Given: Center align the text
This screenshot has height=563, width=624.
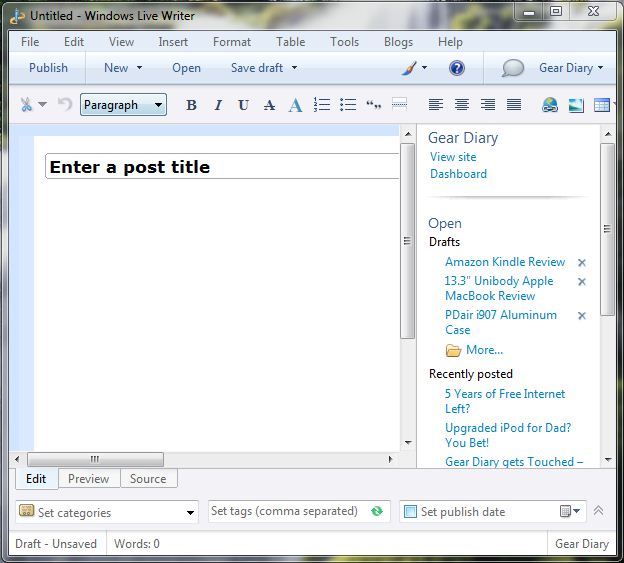Looking at the screenshot, I should [x=462, y=105].
